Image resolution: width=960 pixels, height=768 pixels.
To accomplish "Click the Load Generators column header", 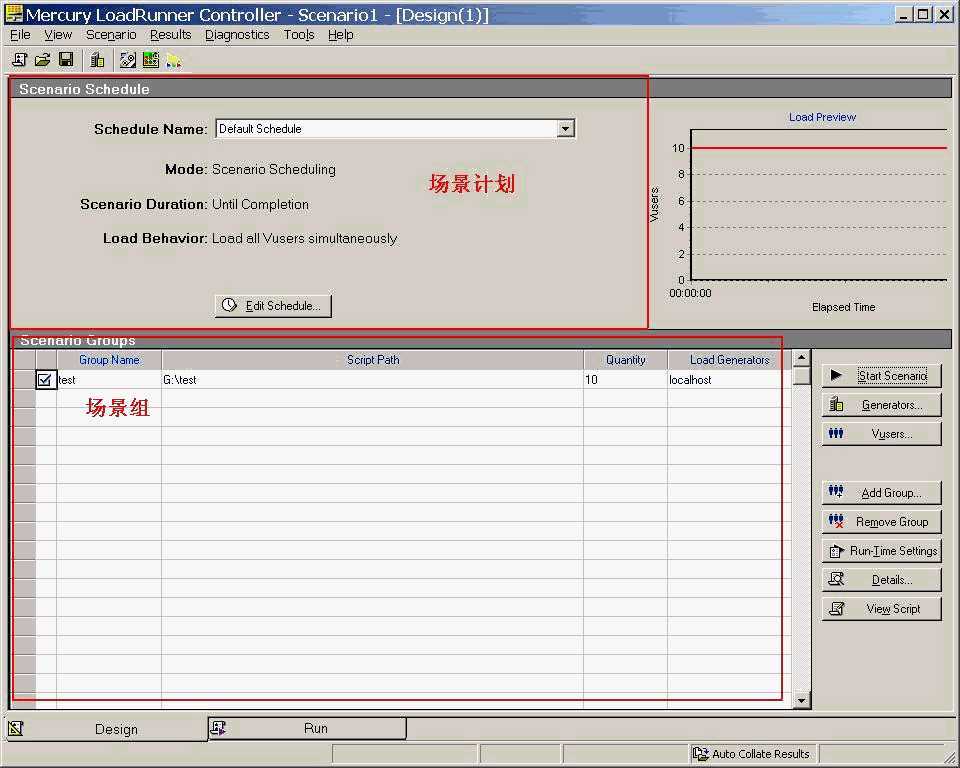I will [x=729, y=360].
